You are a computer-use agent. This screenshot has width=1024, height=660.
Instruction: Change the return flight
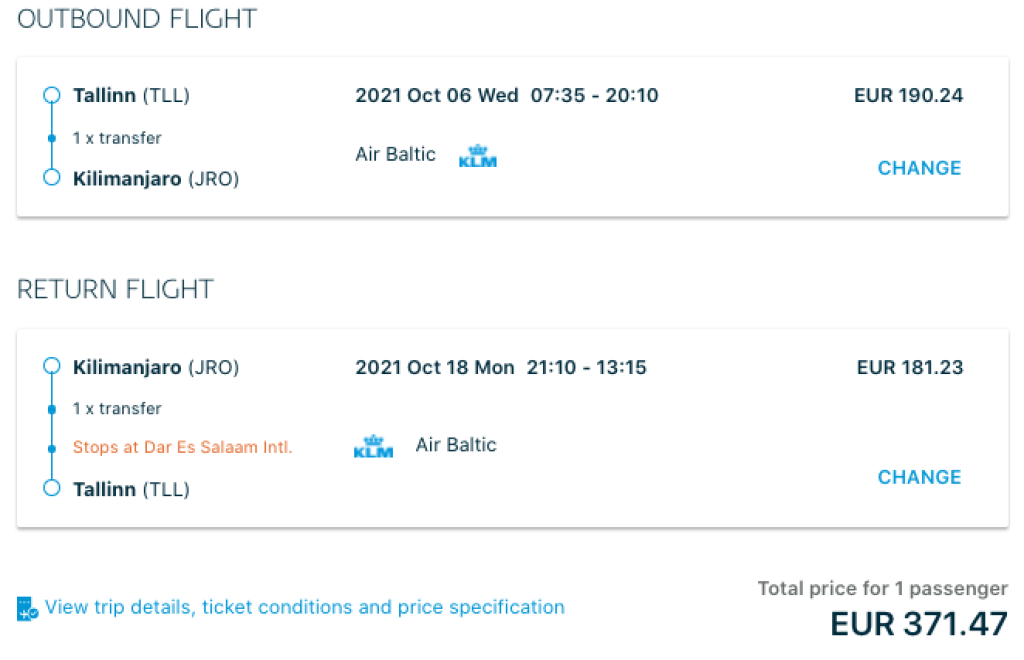[x=919, y=477]
